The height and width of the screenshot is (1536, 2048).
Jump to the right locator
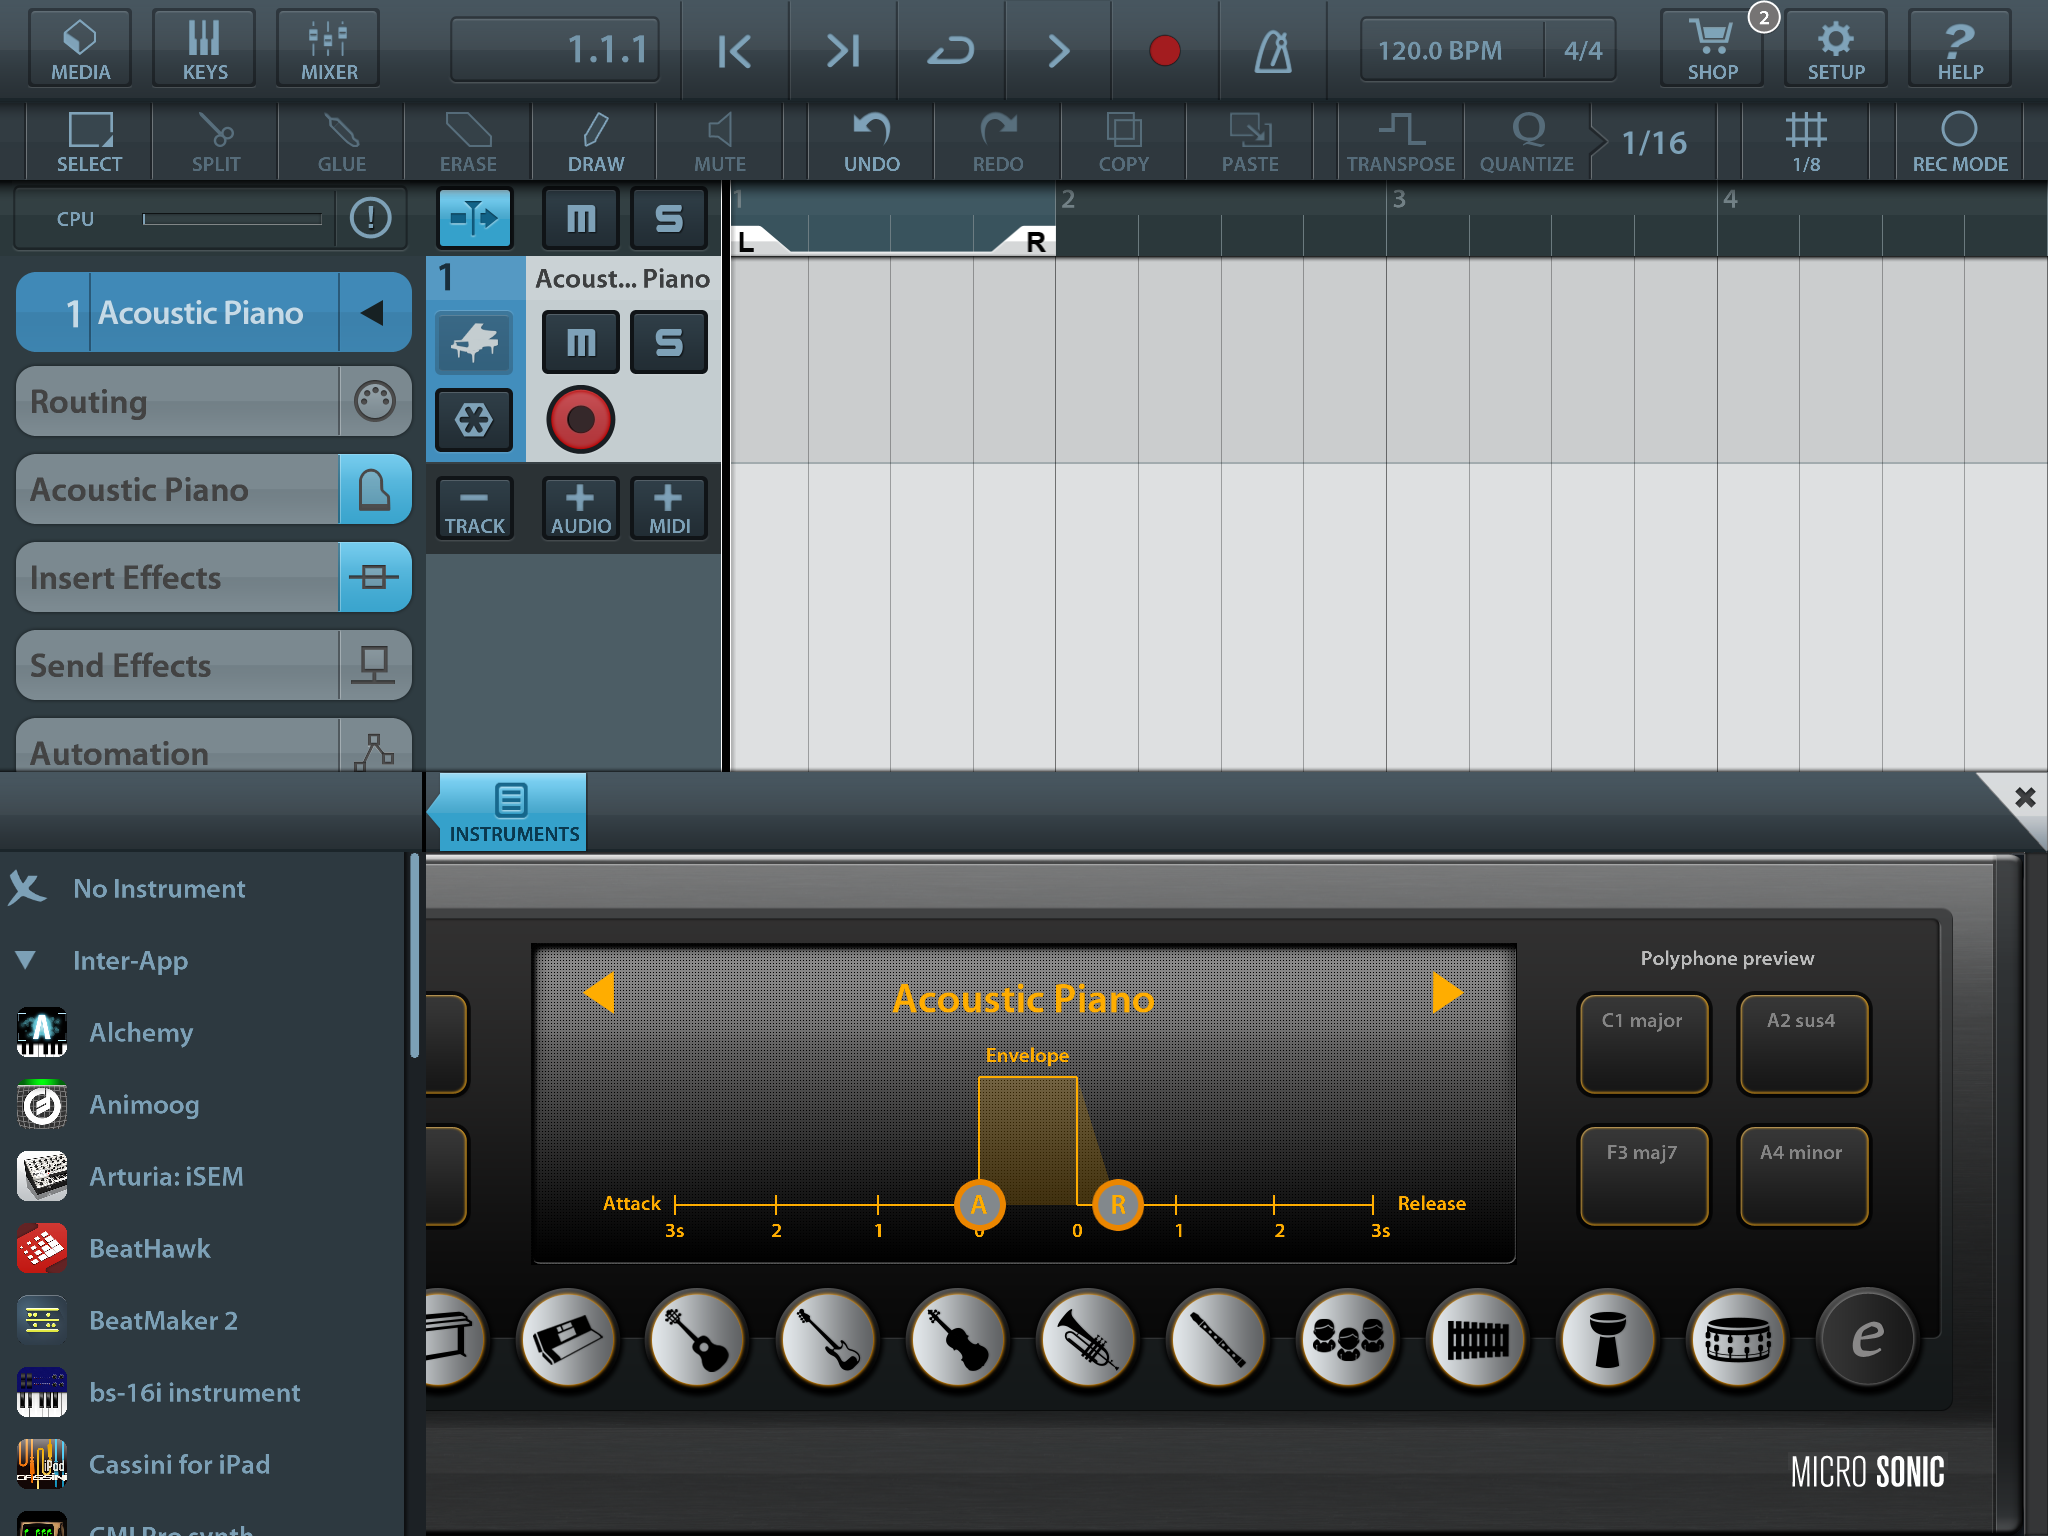[843, 50]
